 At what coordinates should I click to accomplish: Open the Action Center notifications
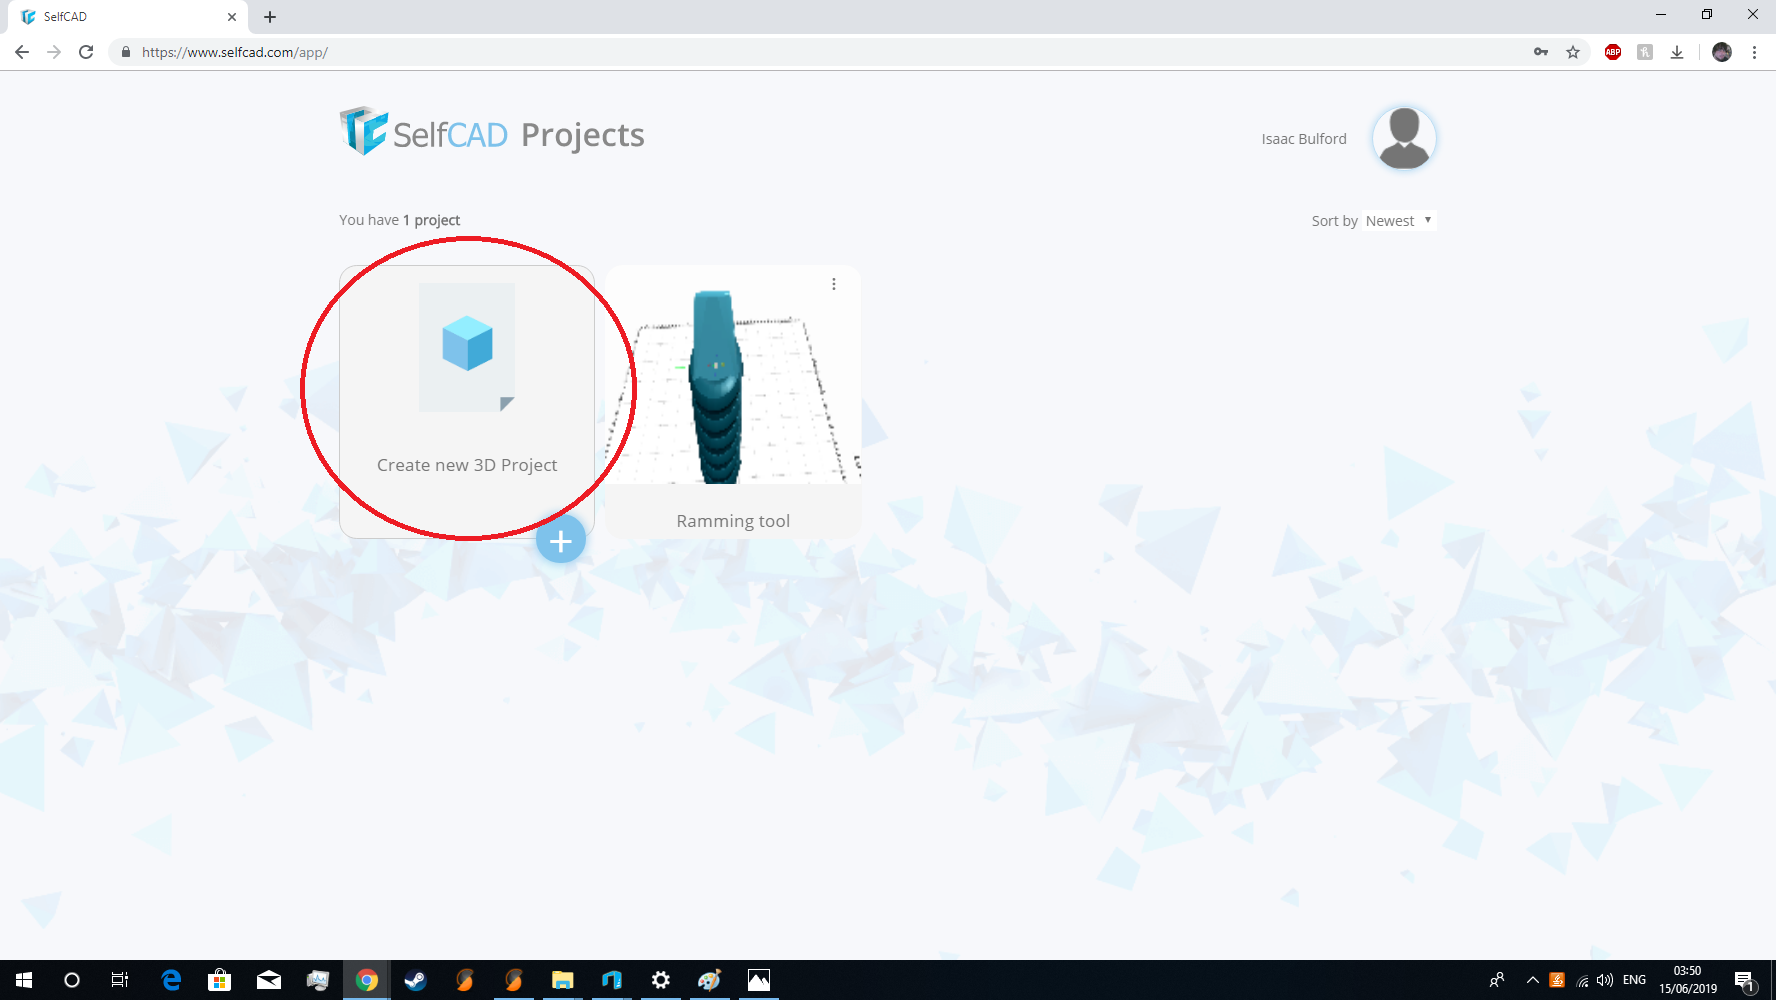1745,980
